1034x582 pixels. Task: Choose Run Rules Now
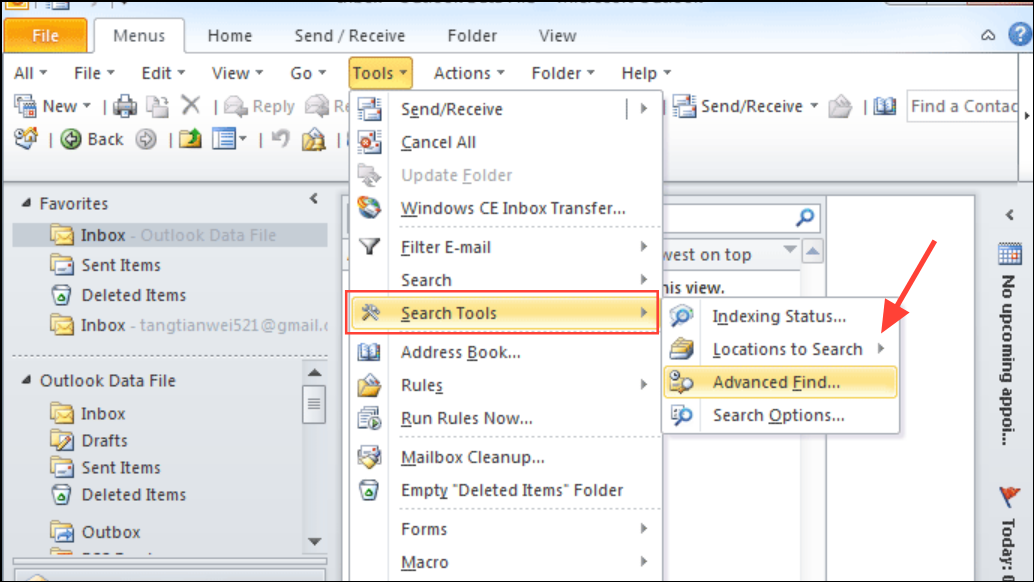point(503,418)
